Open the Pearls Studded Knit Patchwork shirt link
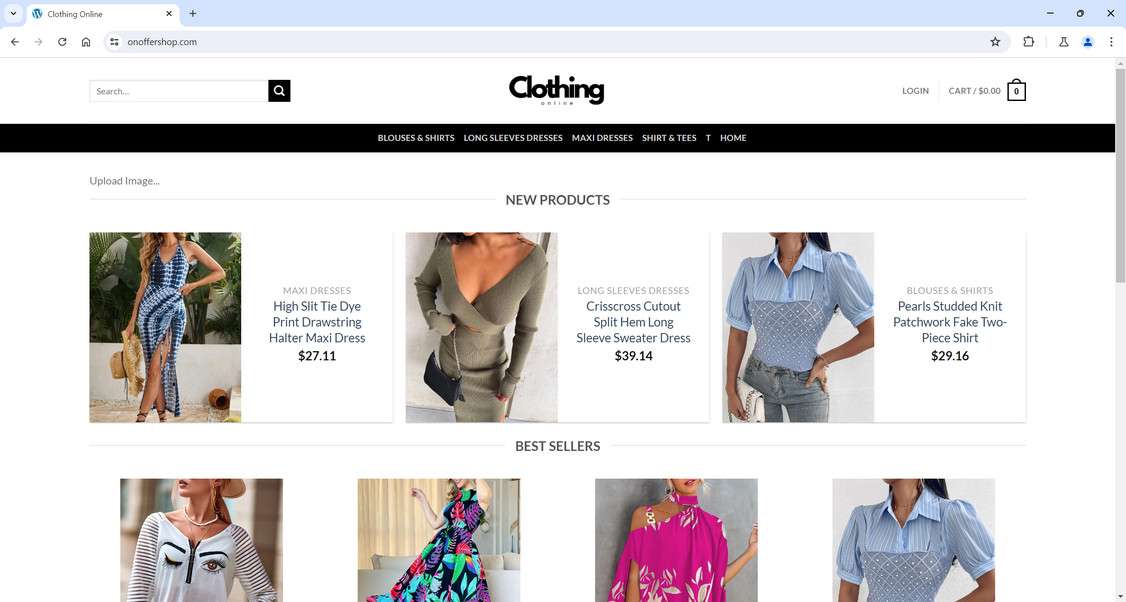The width and height of the screenshot is (1126, 602). click(x=949, y=322)
